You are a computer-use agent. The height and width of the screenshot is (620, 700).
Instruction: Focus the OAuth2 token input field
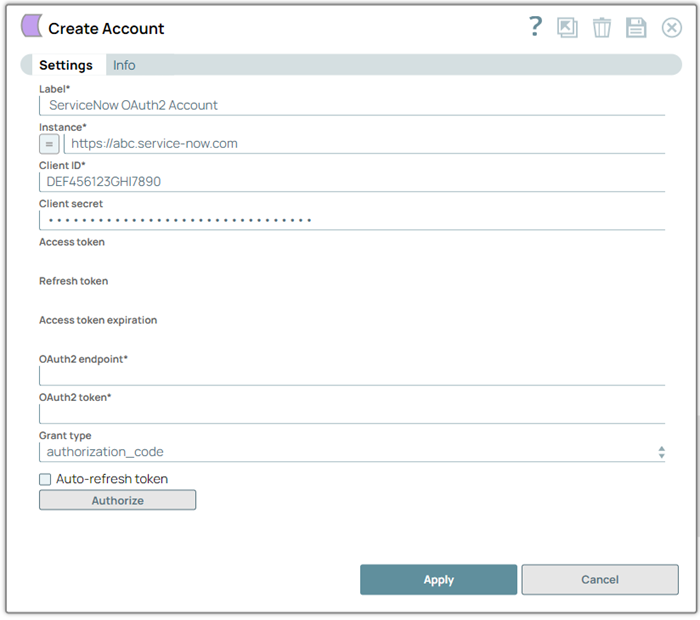pyautogui.click(x=352, y=414)
